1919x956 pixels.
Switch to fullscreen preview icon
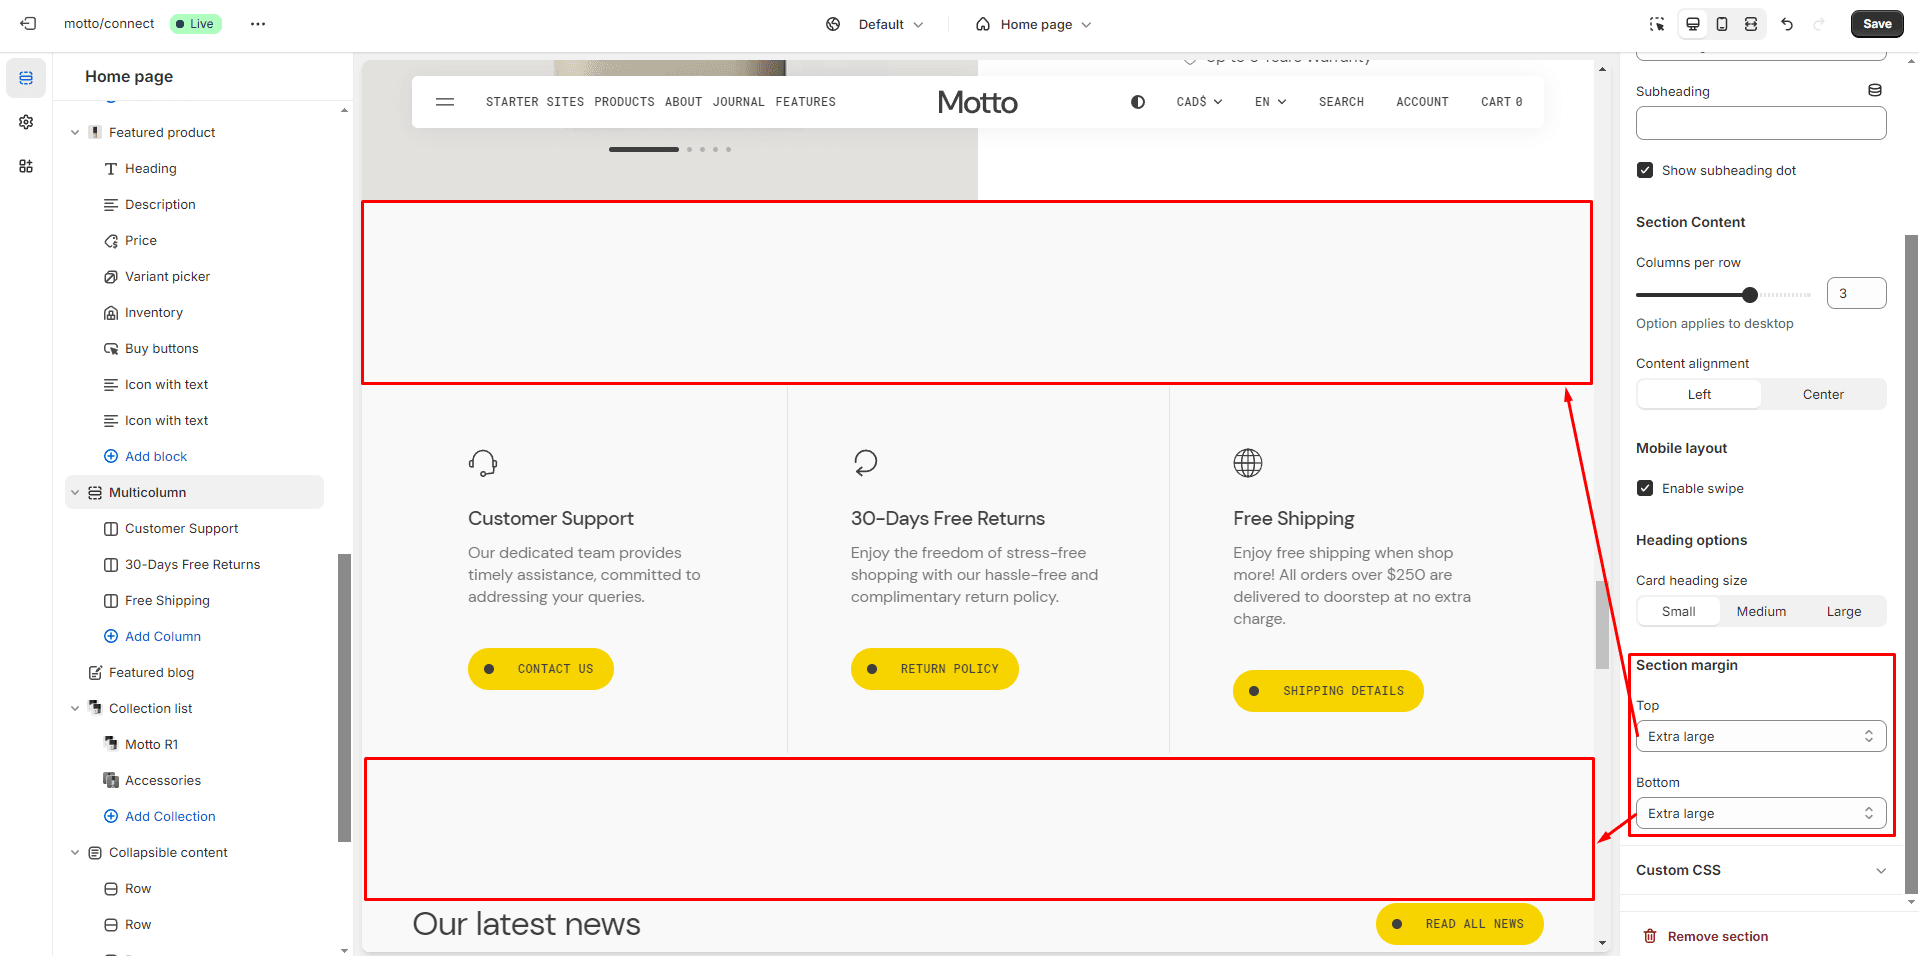point(1751,24)
